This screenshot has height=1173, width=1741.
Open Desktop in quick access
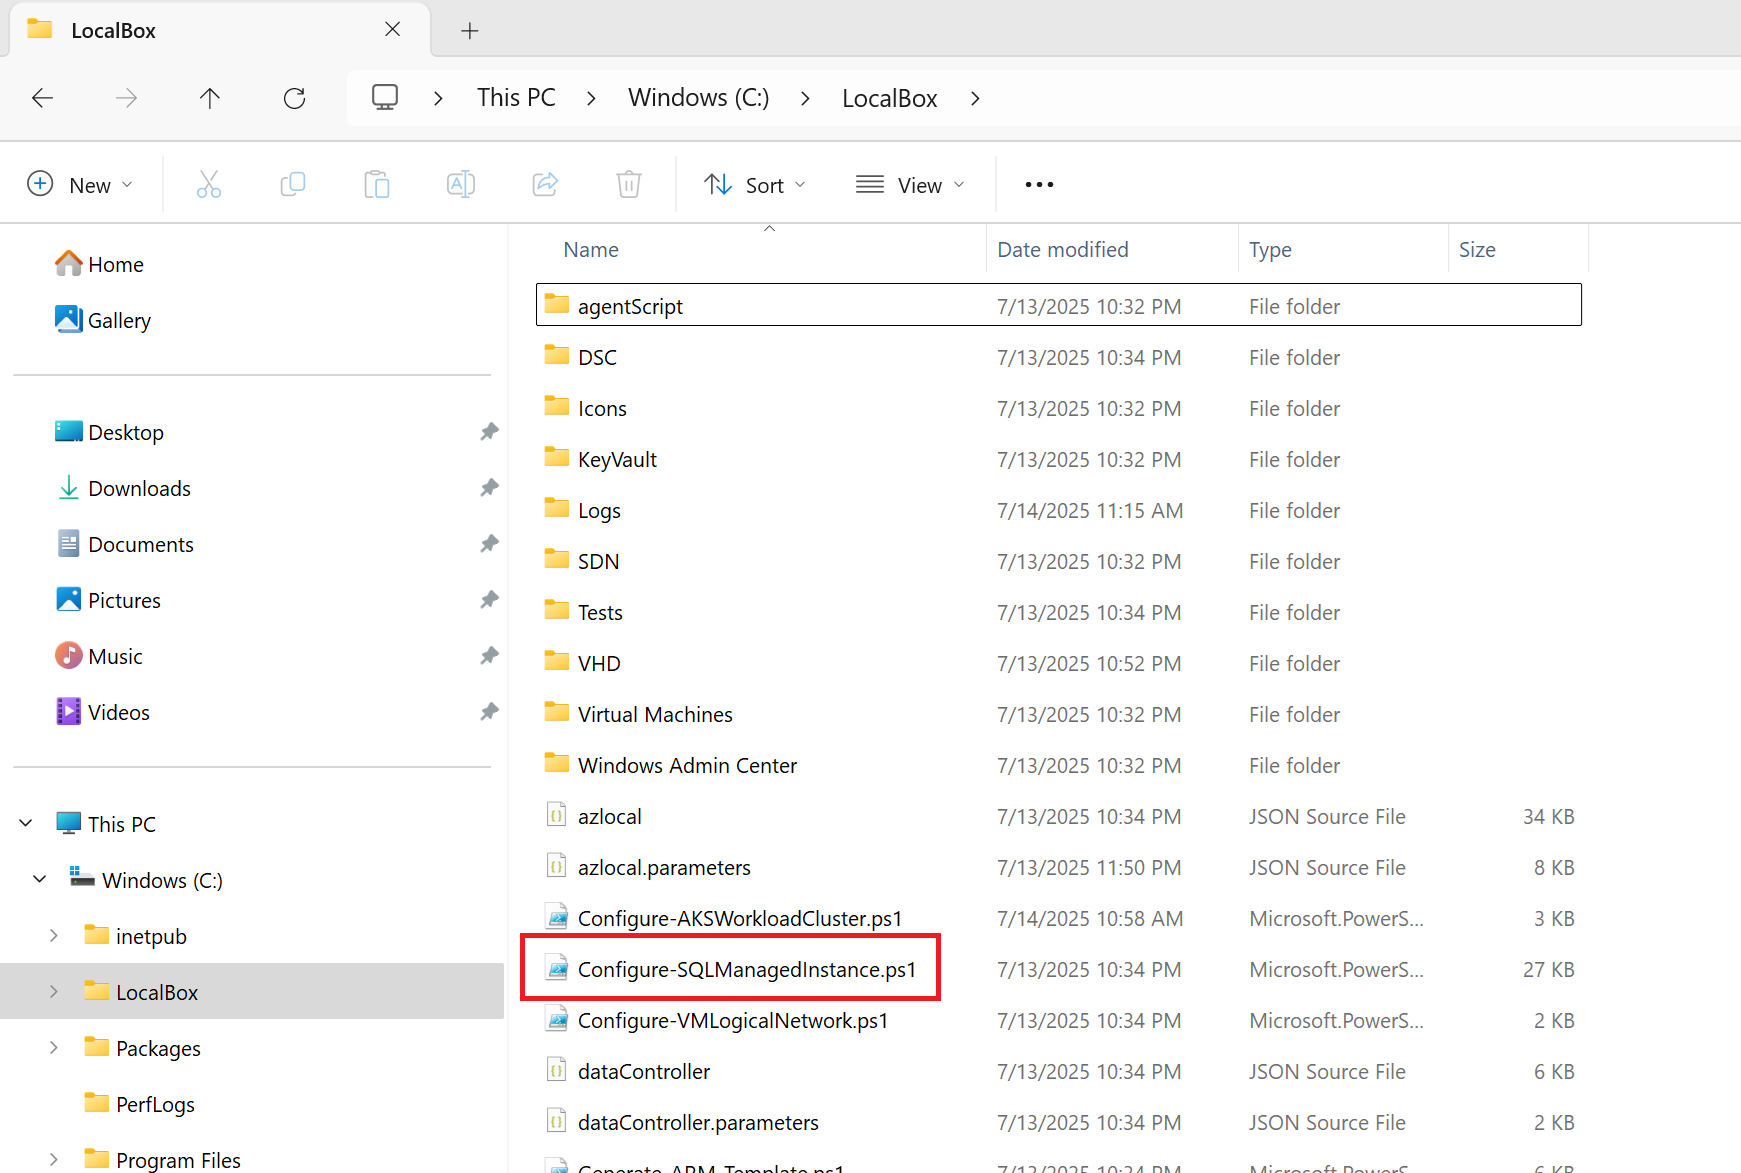[109, 432]
